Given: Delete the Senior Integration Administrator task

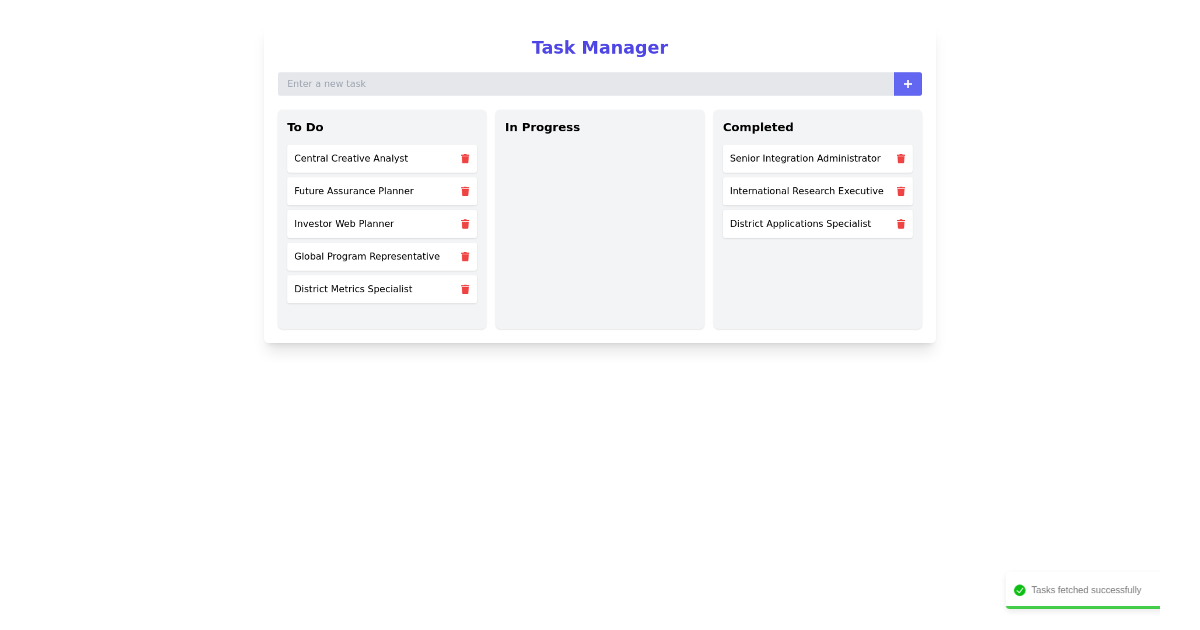Looking at the screenshot, I should point(901,158).
